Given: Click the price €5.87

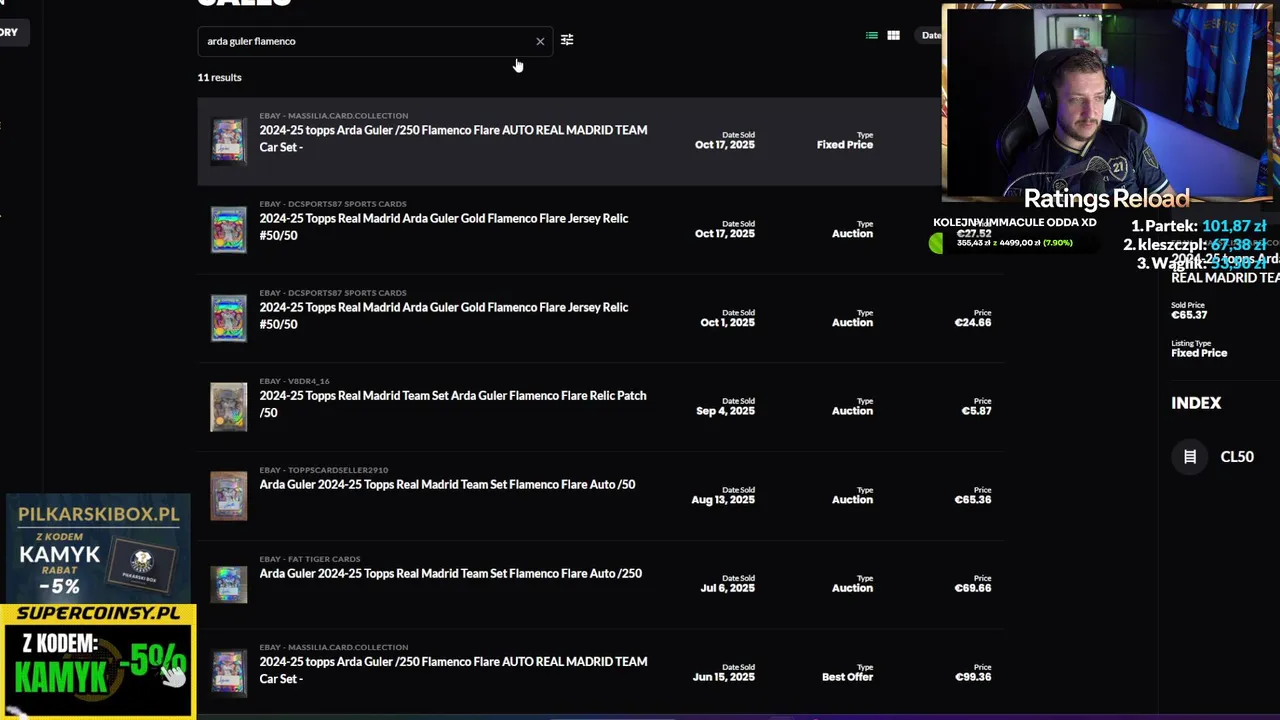Looking at the screenshot, I should click(x=976, y=411).
